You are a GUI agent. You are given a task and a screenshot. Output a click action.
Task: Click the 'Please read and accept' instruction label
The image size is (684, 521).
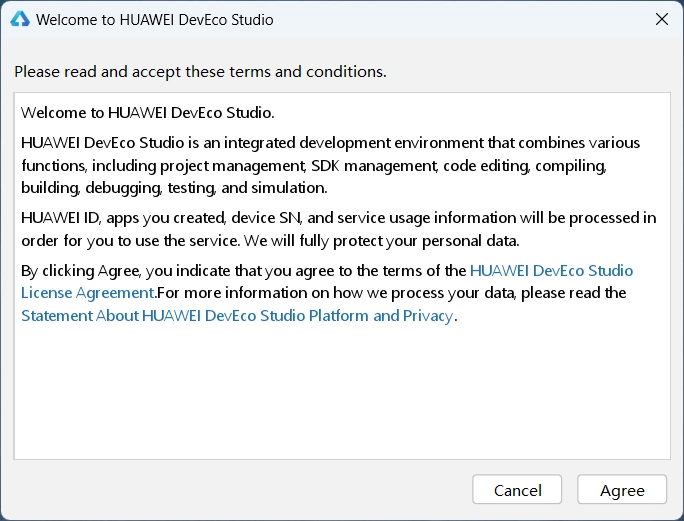coord(200,72)
